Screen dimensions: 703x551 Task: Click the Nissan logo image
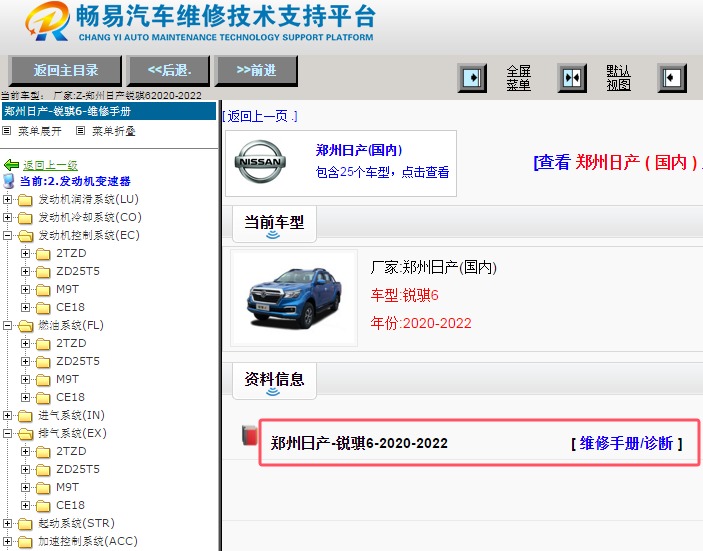point(260,161)
